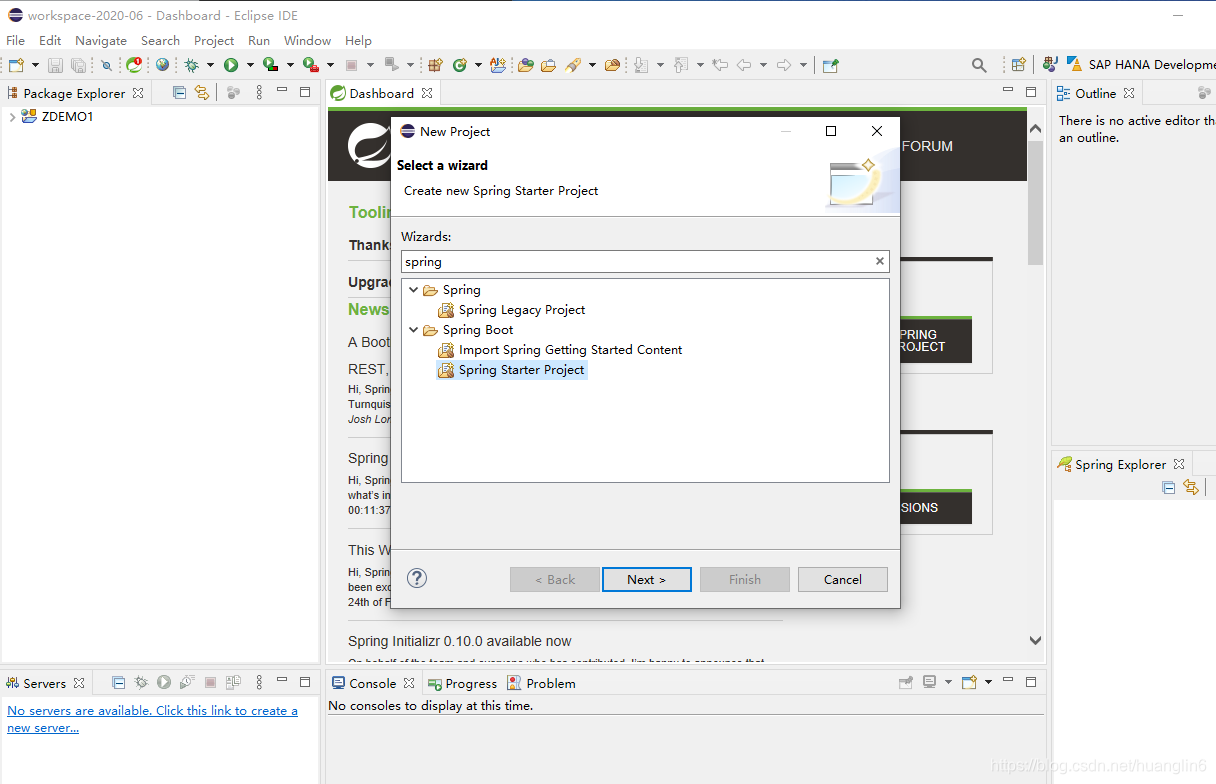Toggle Focus on Active Task in Spring Explorer
Image resolution: width=1216 pixels, height=784 pixels.
click(1191, 487)
